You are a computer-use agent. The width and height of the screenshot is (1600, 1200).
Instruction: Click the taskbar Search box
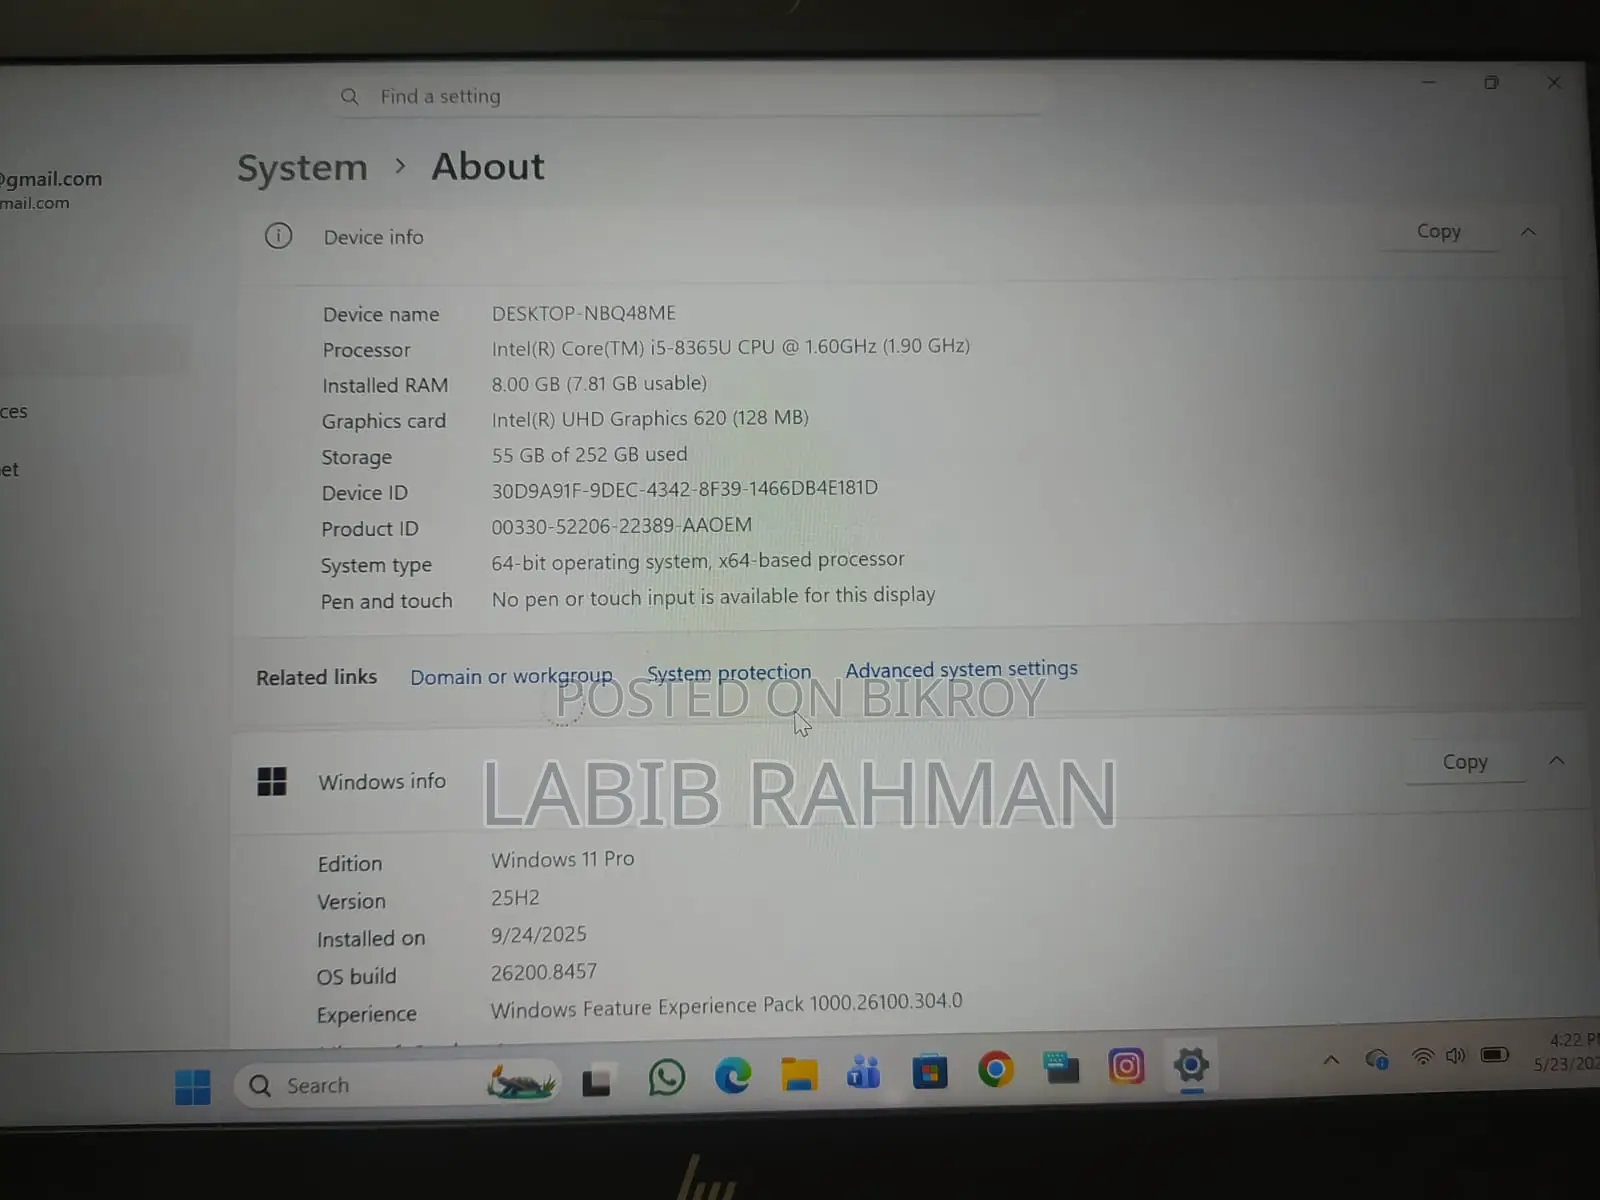(x=397, y=1085)
